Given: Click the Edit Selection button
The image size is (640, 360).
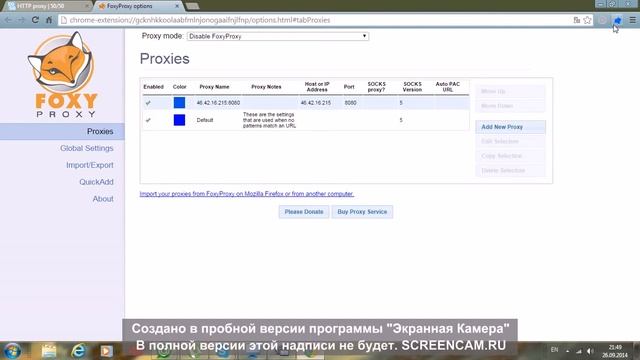Looking at the screenshot, I should (x=510, y=141).
